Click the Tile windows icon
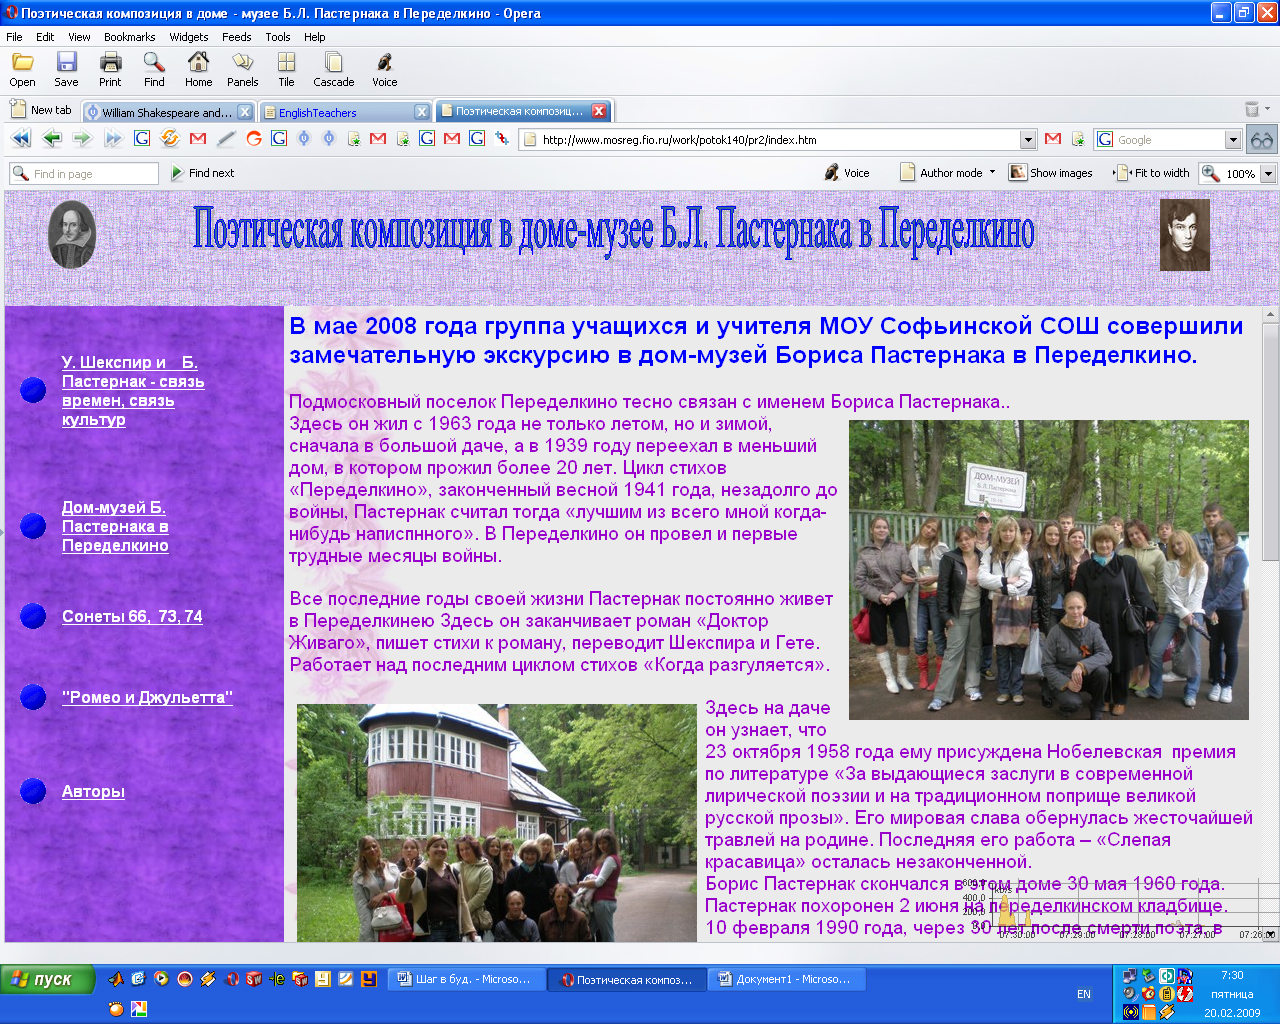This screenshot has height=1024, width=1280. 286,69
